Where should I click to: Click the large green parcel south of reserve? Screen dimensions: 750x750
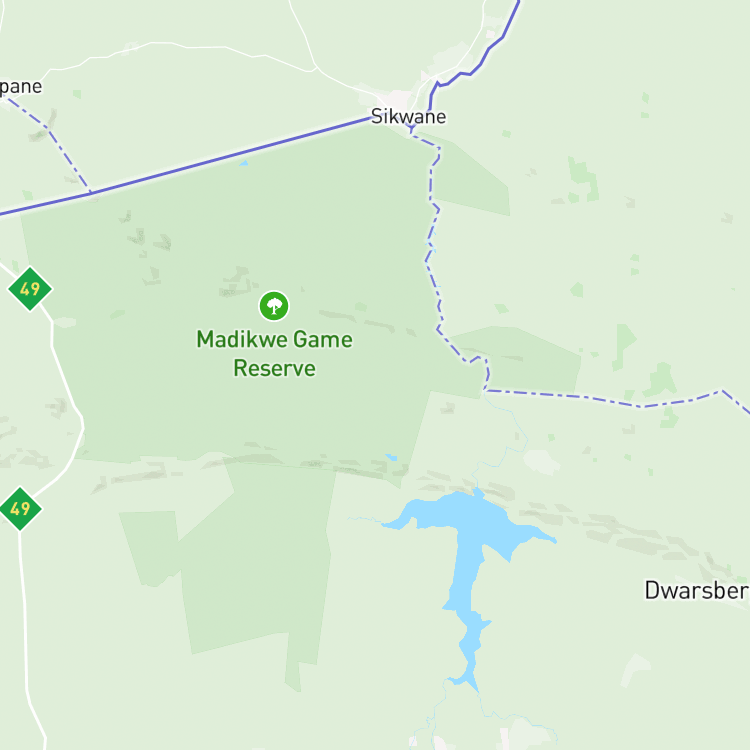click(x=256, y=564)
